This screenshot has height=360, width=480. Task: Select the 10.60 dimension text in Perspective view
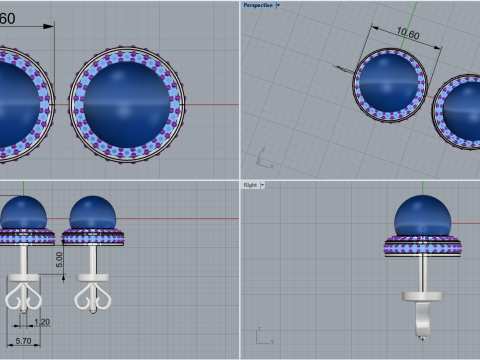click(x=408, y=33)
